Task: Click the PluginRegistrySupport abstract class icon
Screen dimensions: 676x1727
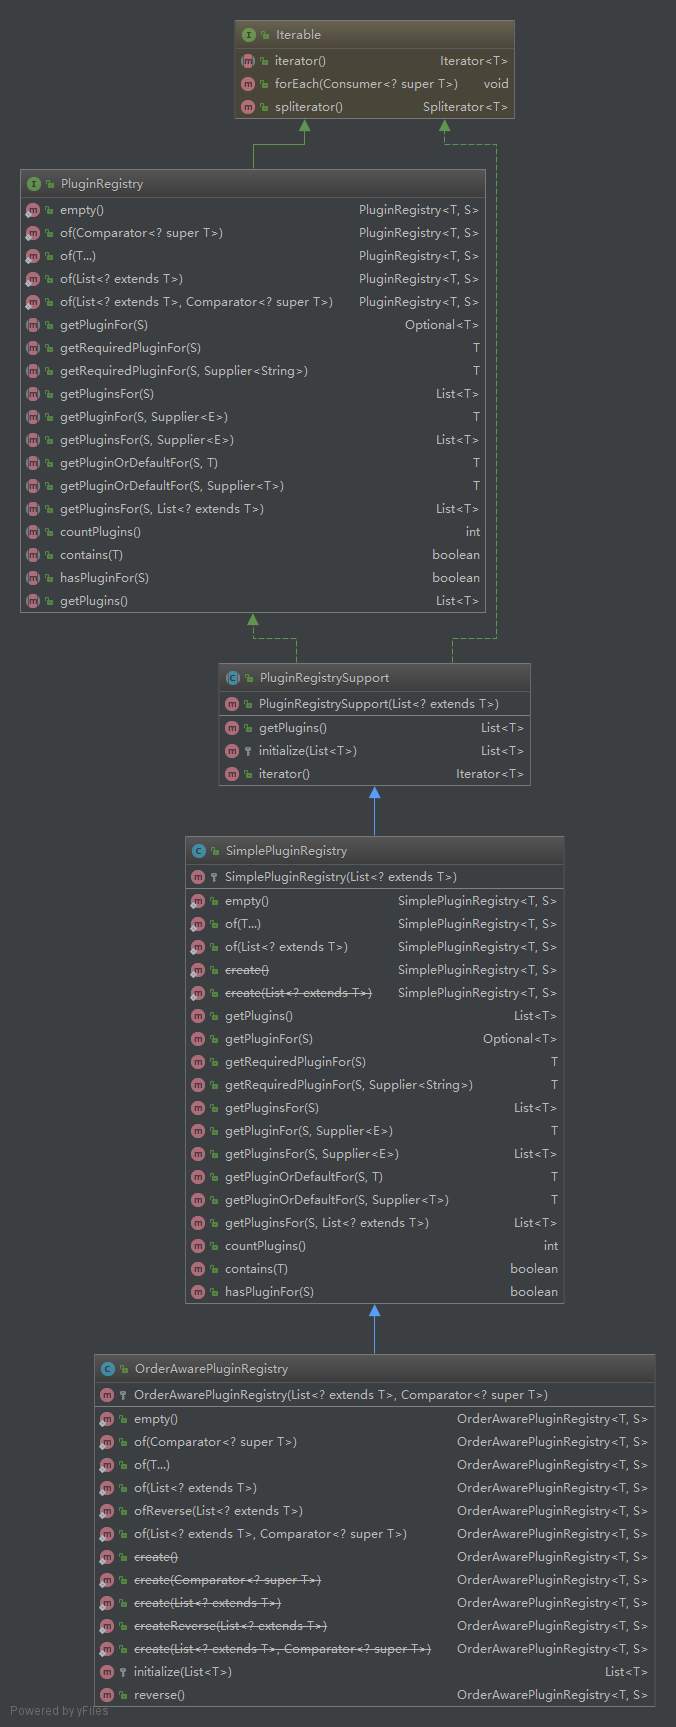Action: 233,678
